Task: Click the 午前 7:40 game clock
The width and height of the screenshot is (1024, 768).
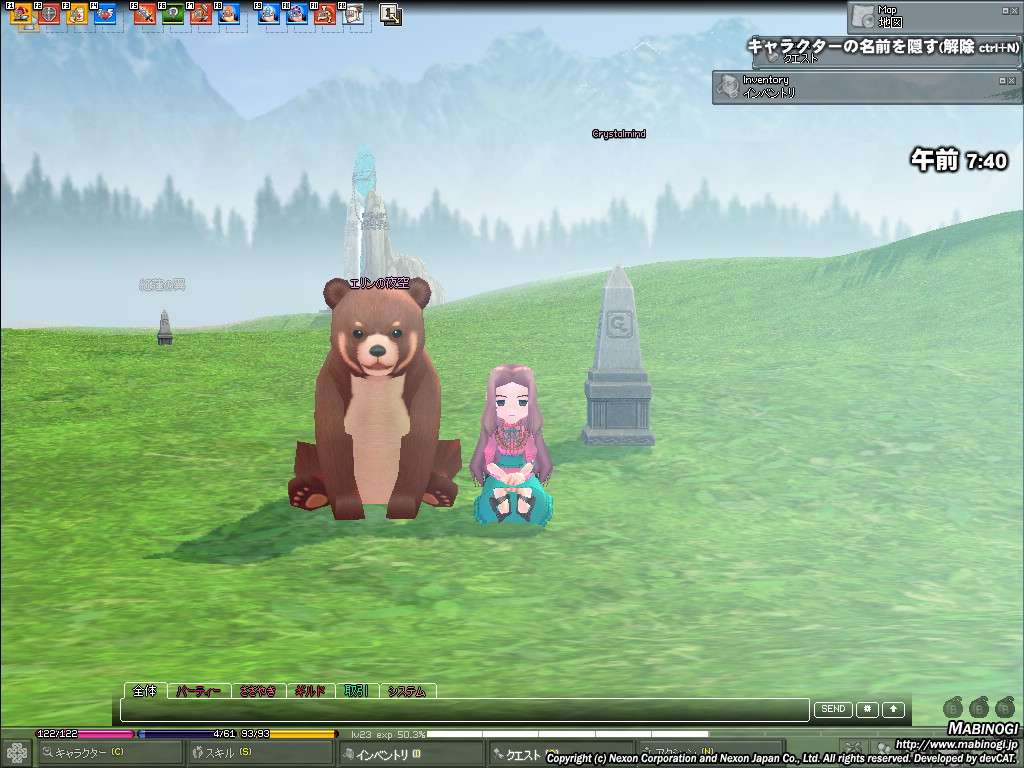Action: coord(959,160)
